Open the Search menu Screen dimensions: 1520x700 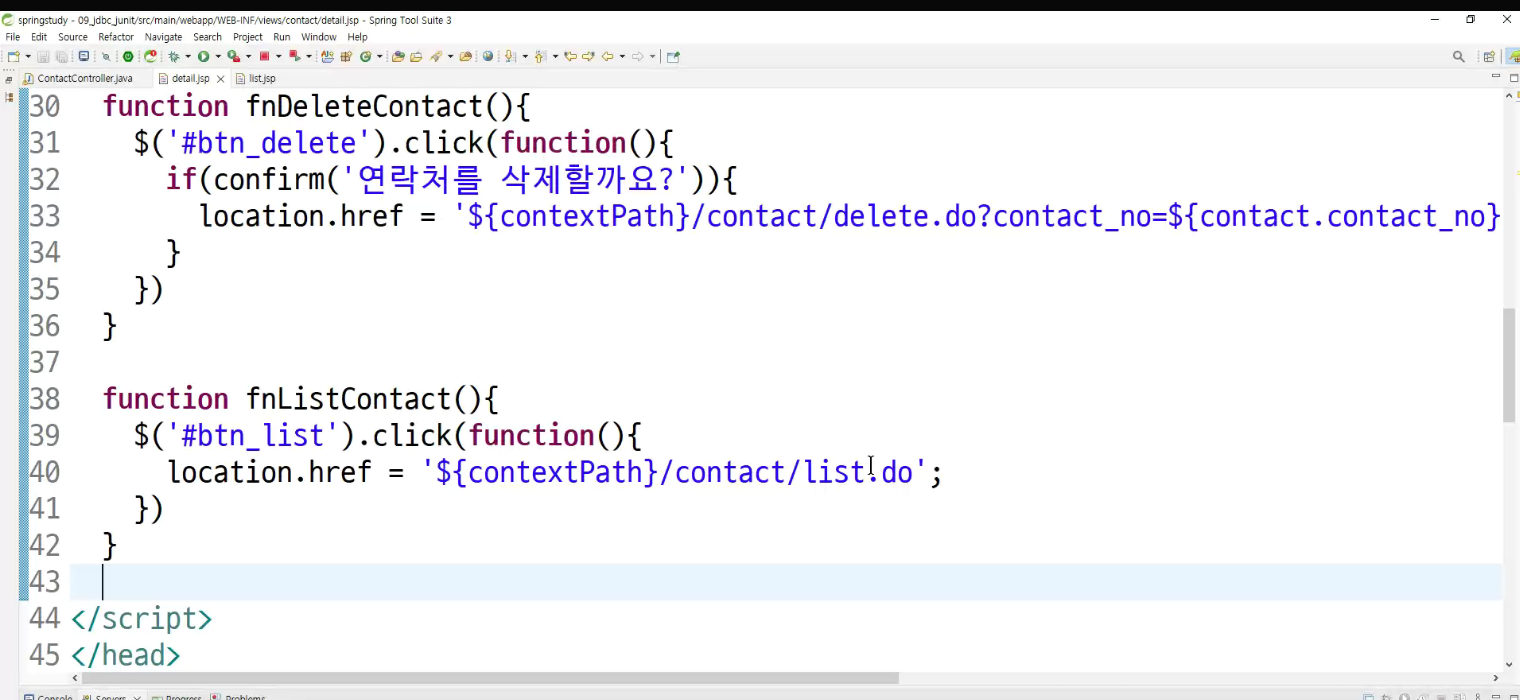[x=208, y=37]
